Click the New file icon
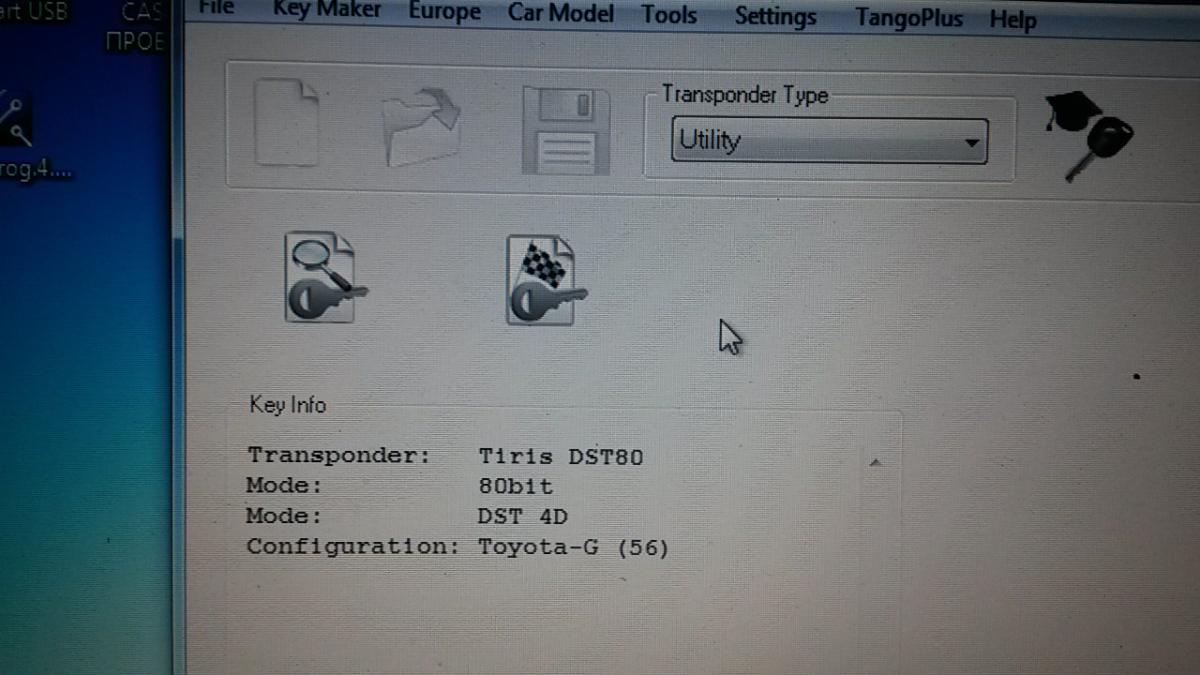Screen dimensions: 1200x675 pyautogui.click(x=287, y=124)
